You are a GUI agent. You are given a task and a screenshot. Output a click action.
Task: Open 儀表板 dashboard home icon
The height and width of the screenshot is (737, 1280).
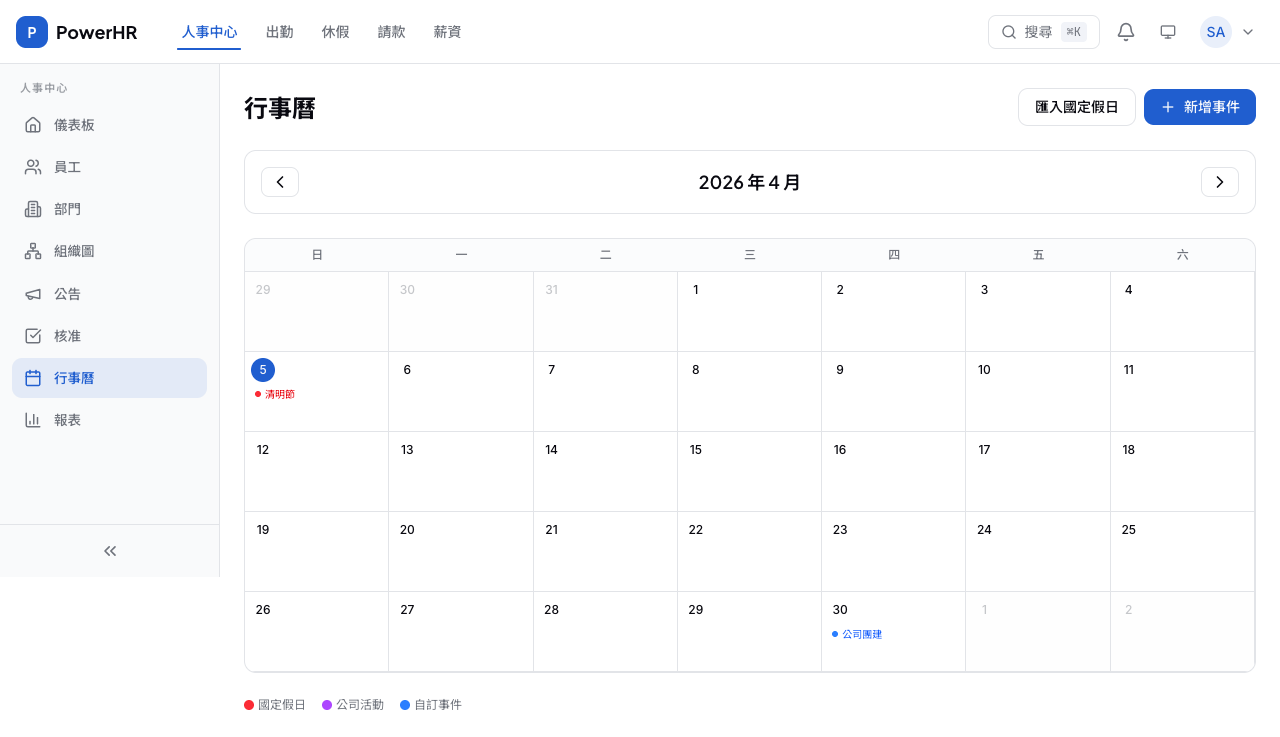coord(33,125)
